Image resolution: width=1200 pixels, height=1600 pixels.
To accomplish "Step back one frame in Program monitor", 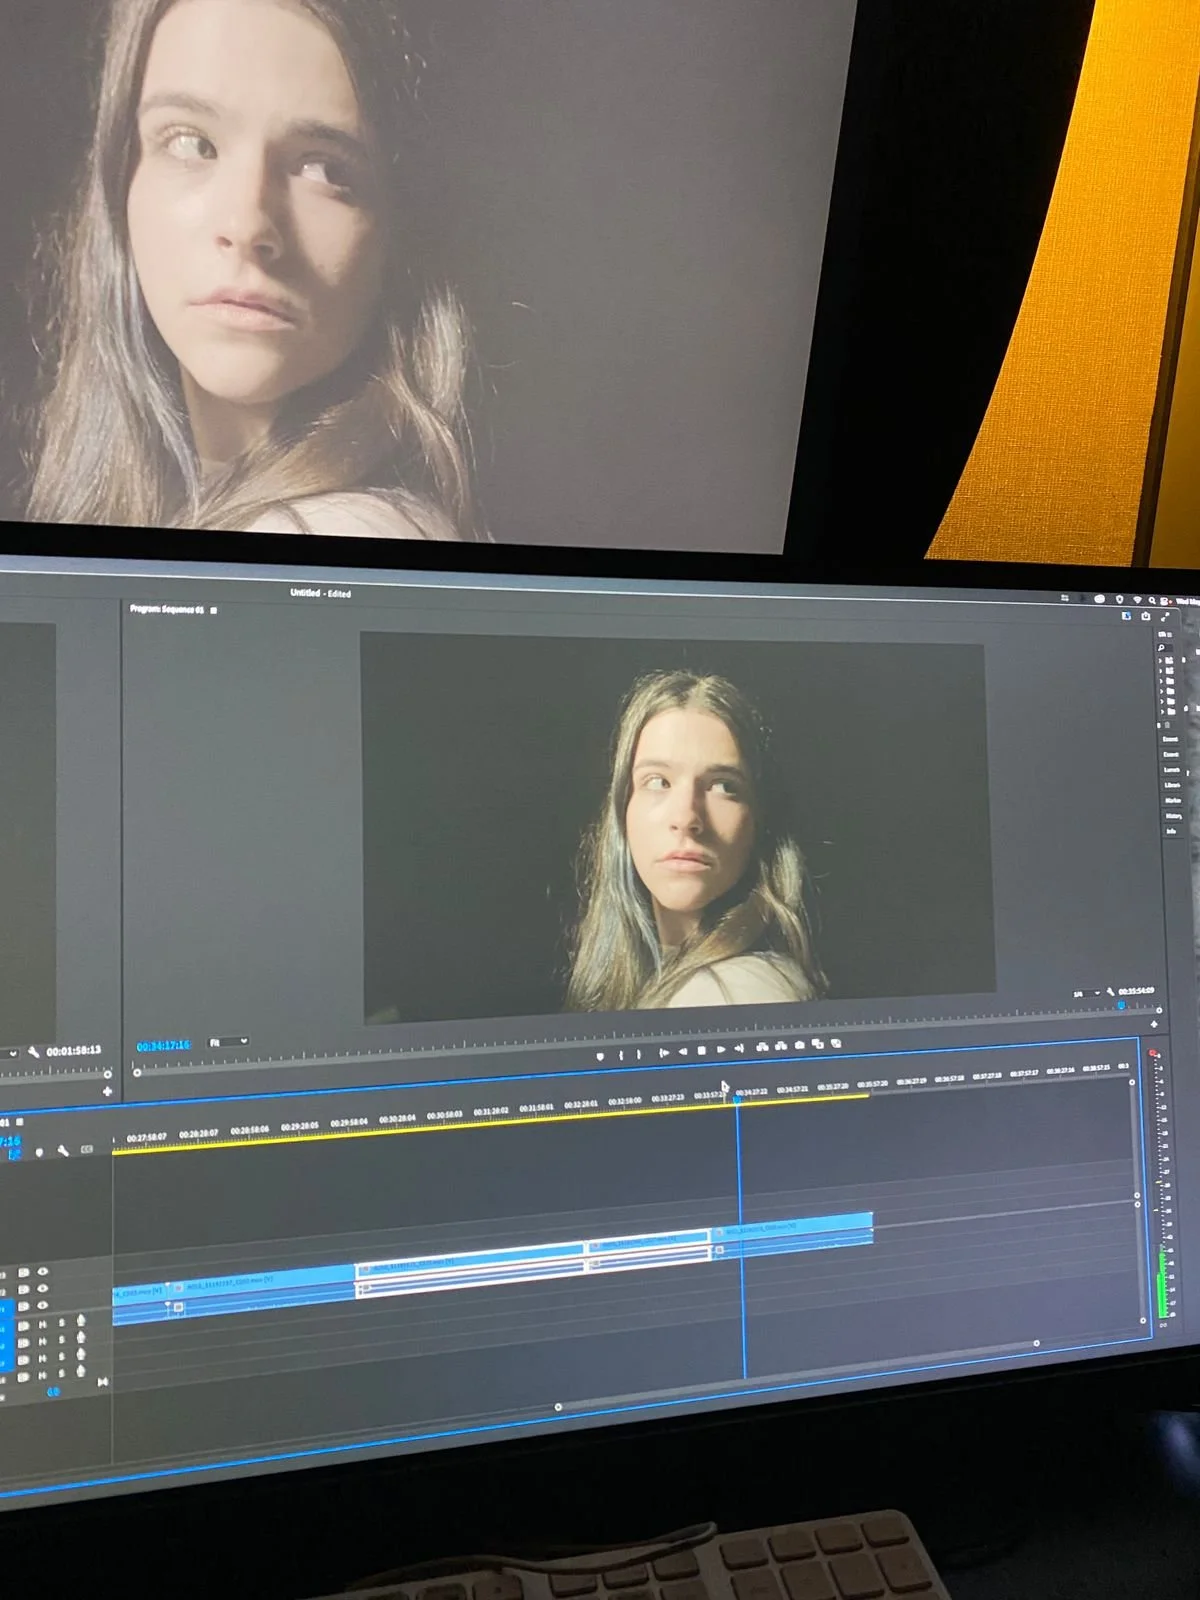I will pos(683,1052).
